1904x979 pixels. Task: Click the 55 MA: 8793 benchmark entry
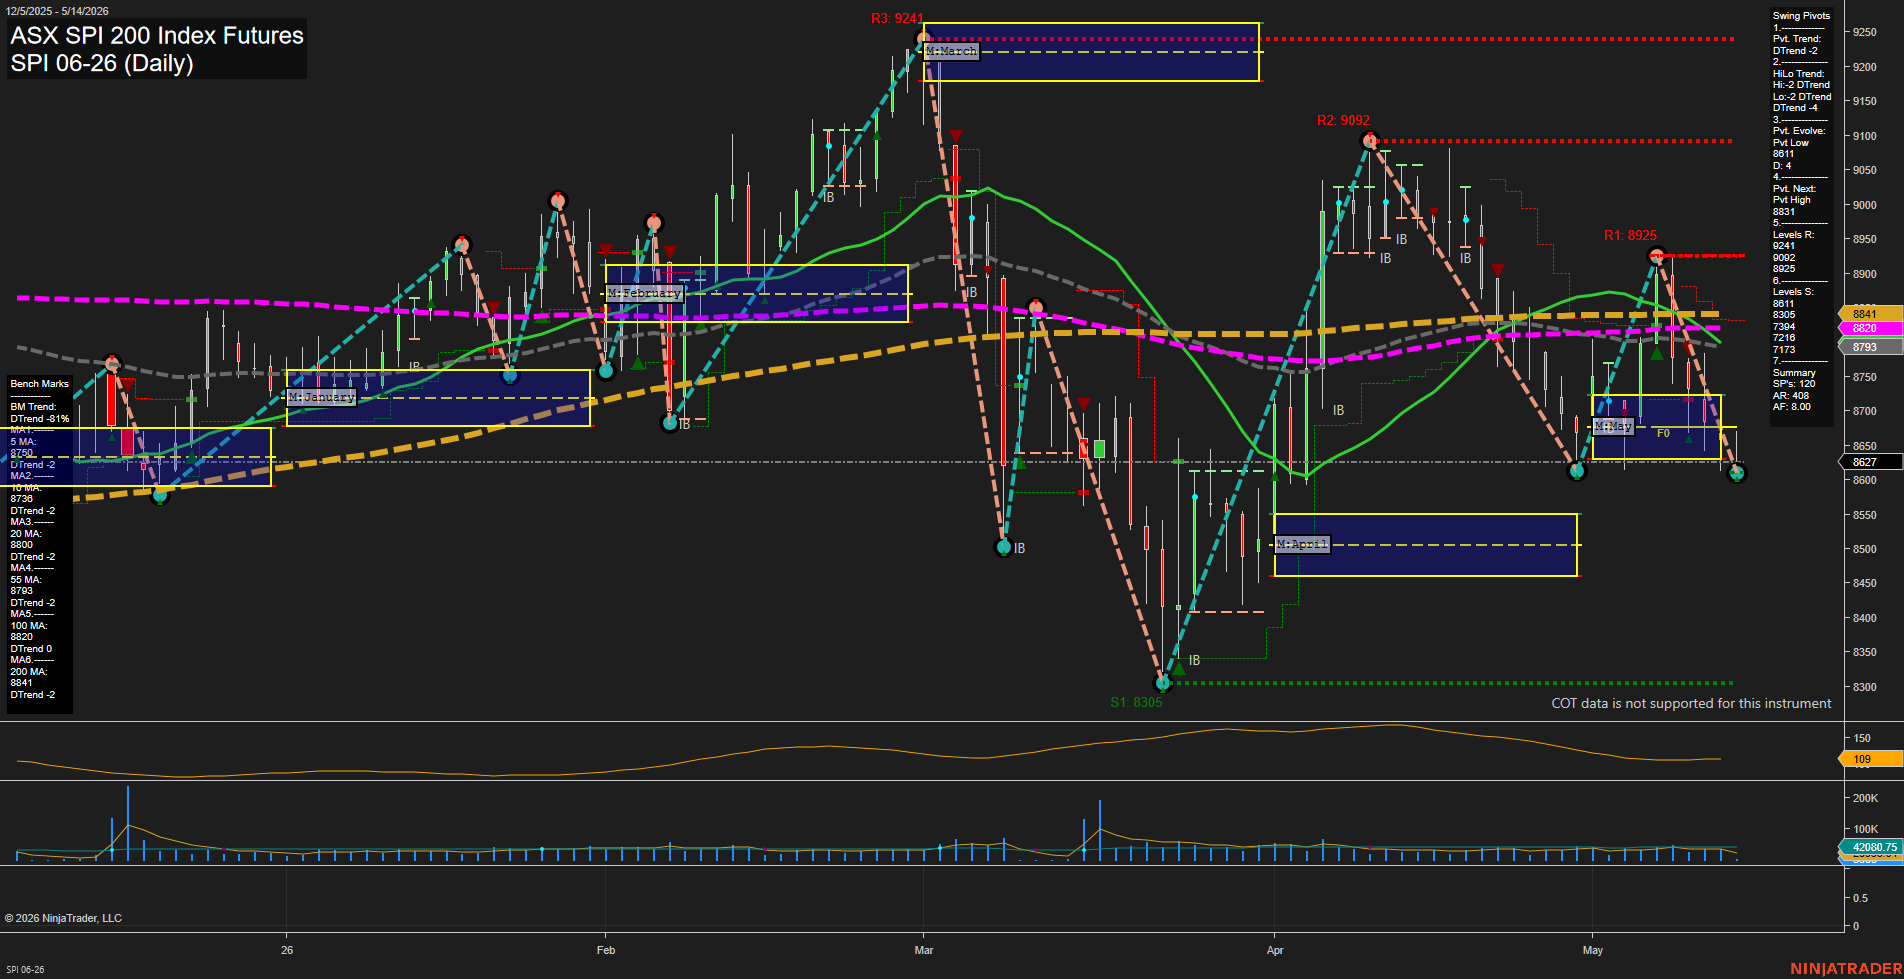[27, 585]
